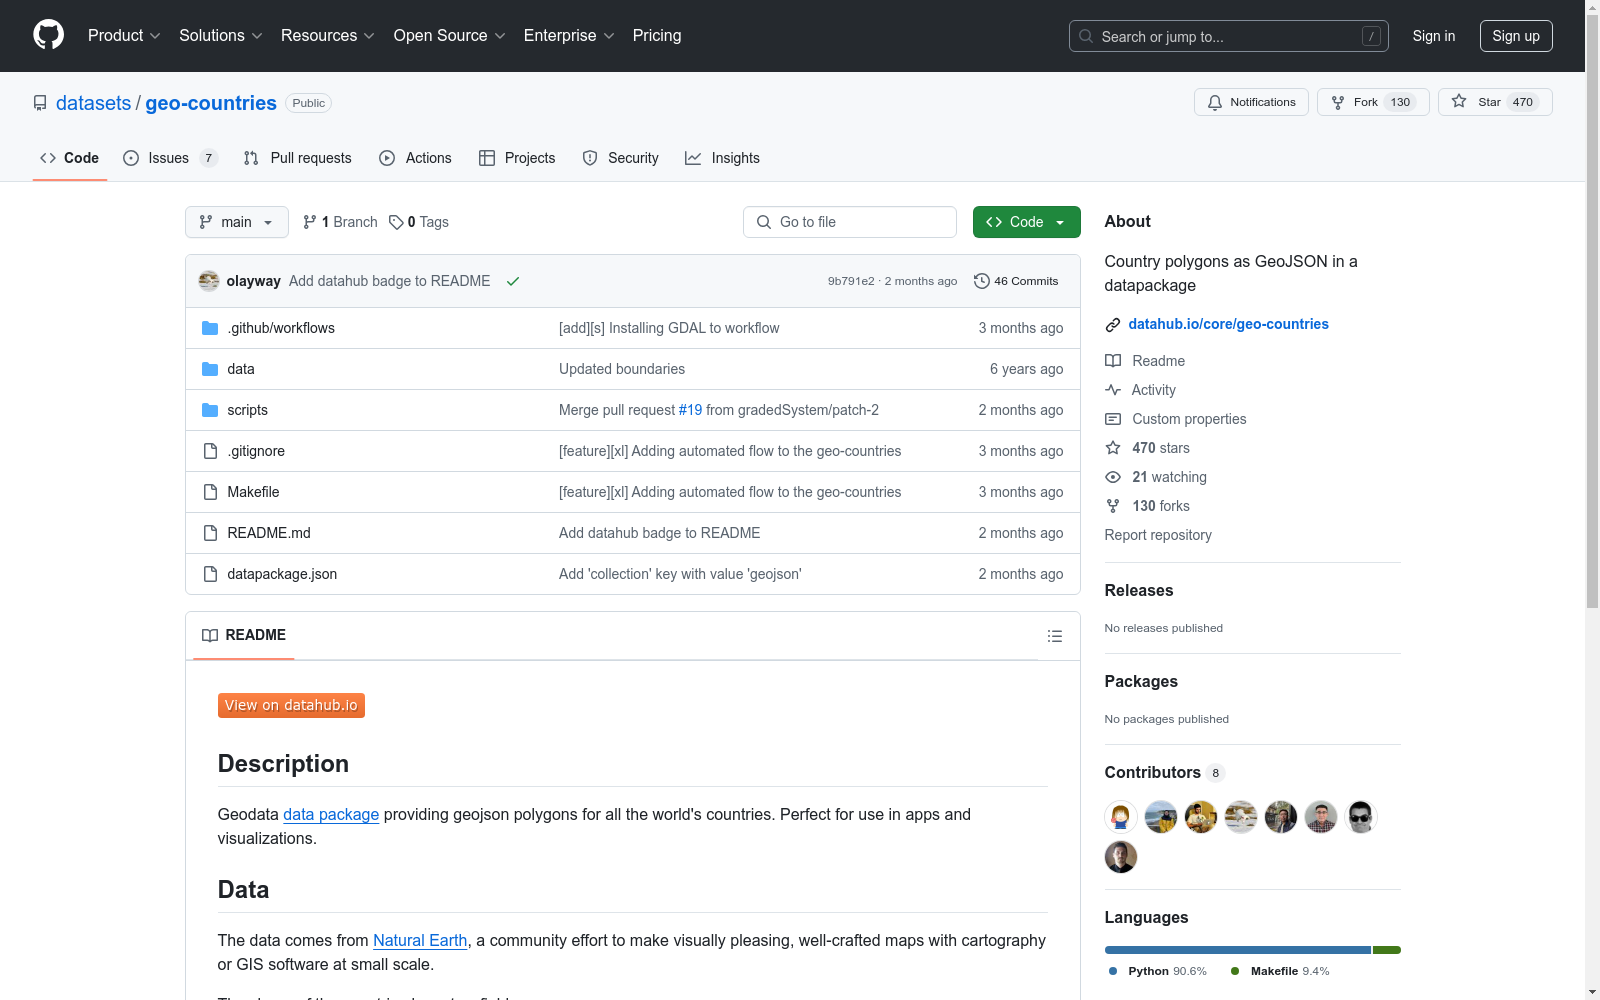Screen dimensions: 1600x1000
Task: Open the Insights tab
Action: point(722,158)
